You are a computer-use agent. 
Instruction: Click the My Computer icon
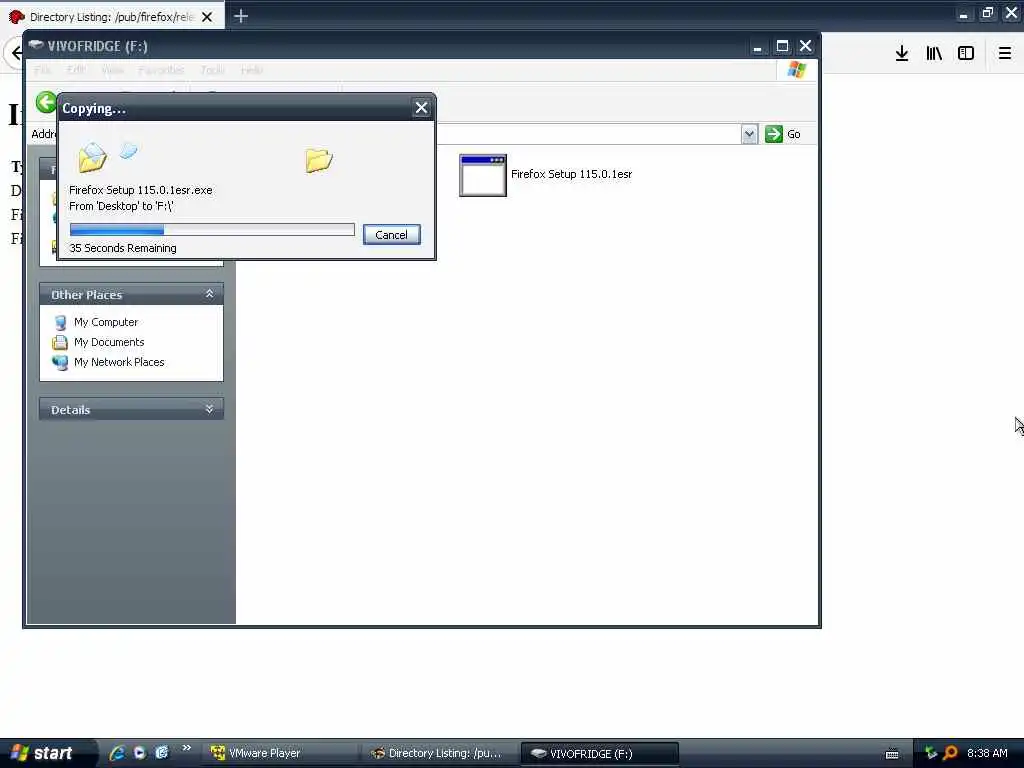coord(60,323)
